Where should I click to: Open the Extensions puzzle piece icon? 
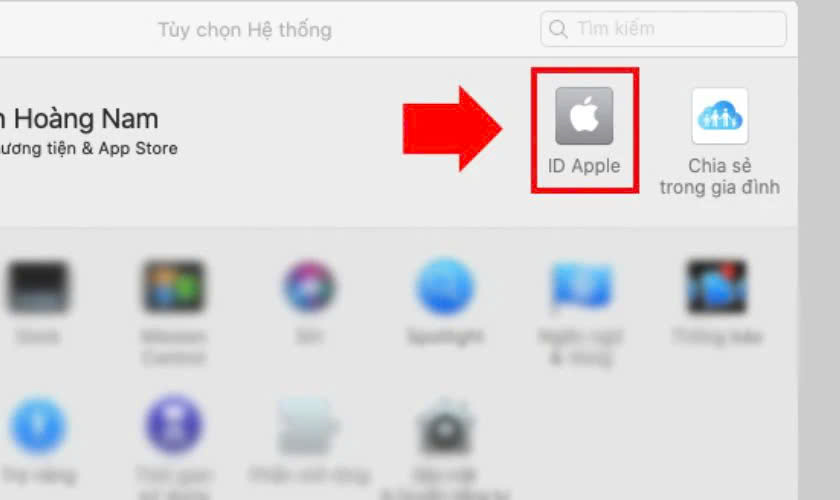(x=308, y=427)
